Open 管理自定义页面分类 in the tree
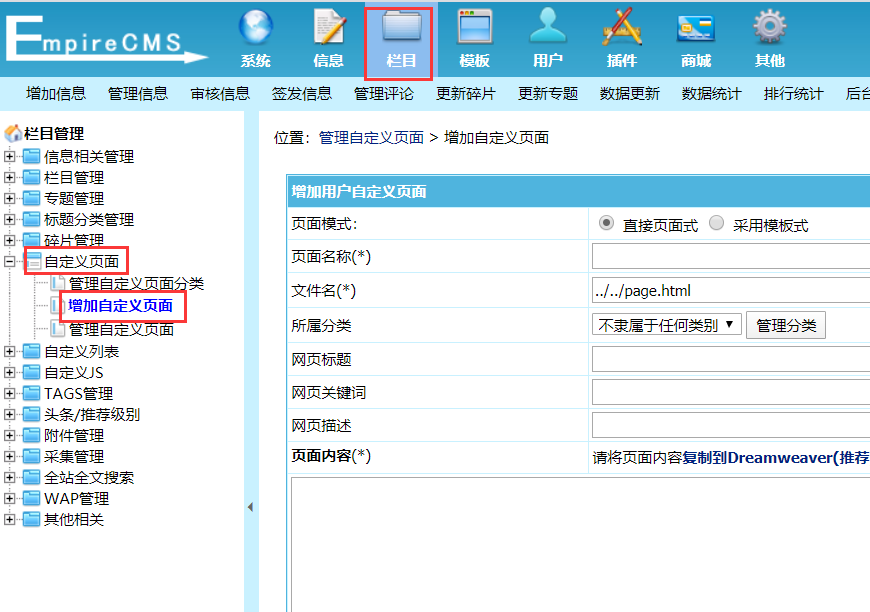This screenshot has height=612, width=870. point(136,284)
